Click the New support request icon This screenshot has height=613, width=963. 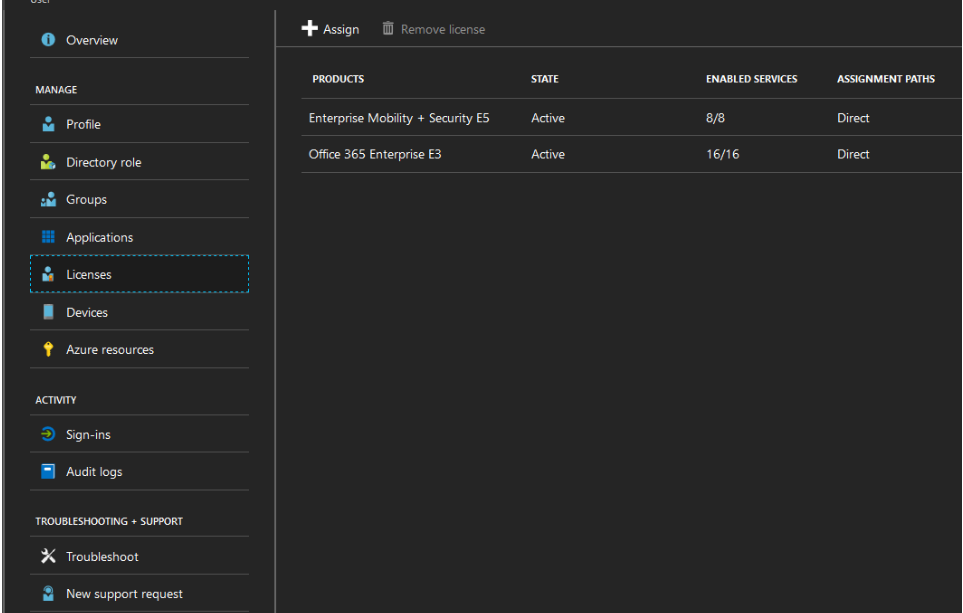(48, 594)
